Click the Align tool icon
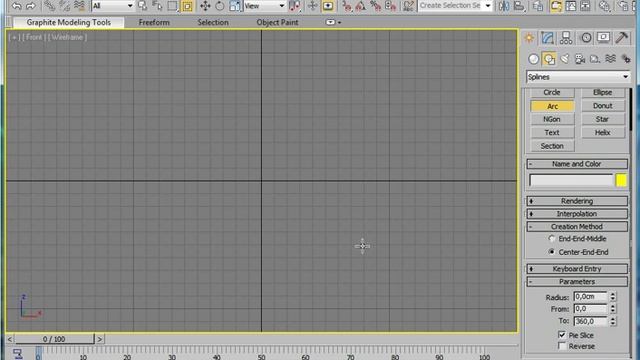Viewport: 640px width, 360px height. pos(519,6)
